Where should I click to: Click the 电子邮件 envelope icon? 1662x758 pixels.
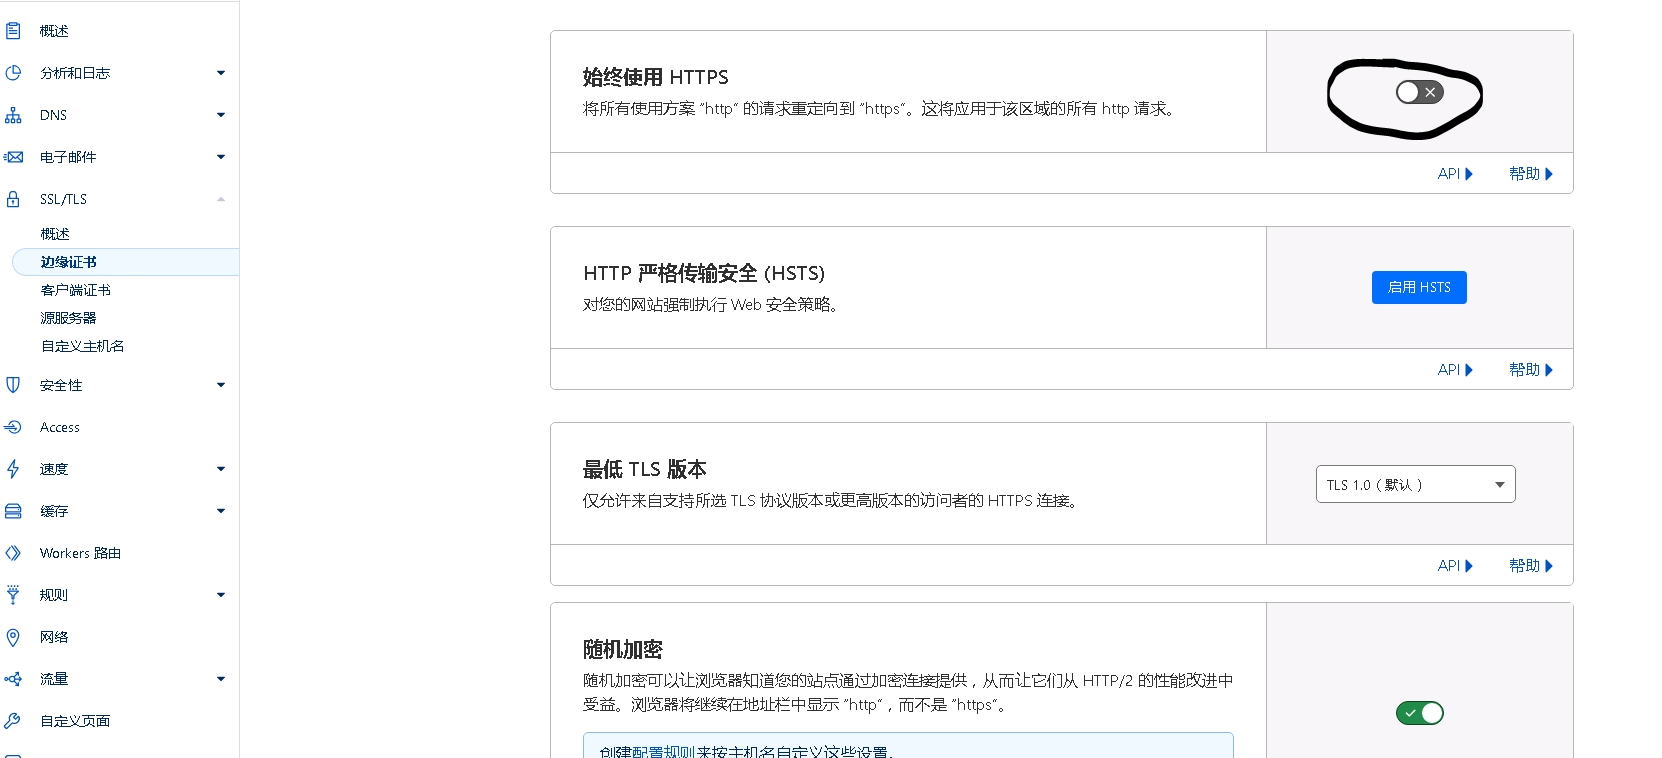13,157
